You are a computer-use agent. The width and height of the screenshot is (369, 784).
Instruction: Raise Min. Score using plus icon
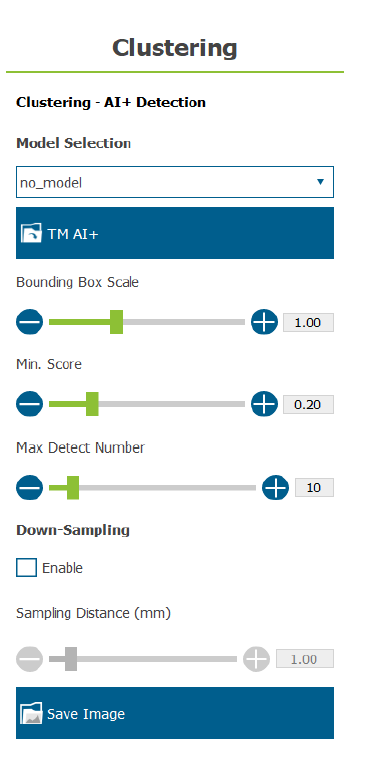pos(264,404)
